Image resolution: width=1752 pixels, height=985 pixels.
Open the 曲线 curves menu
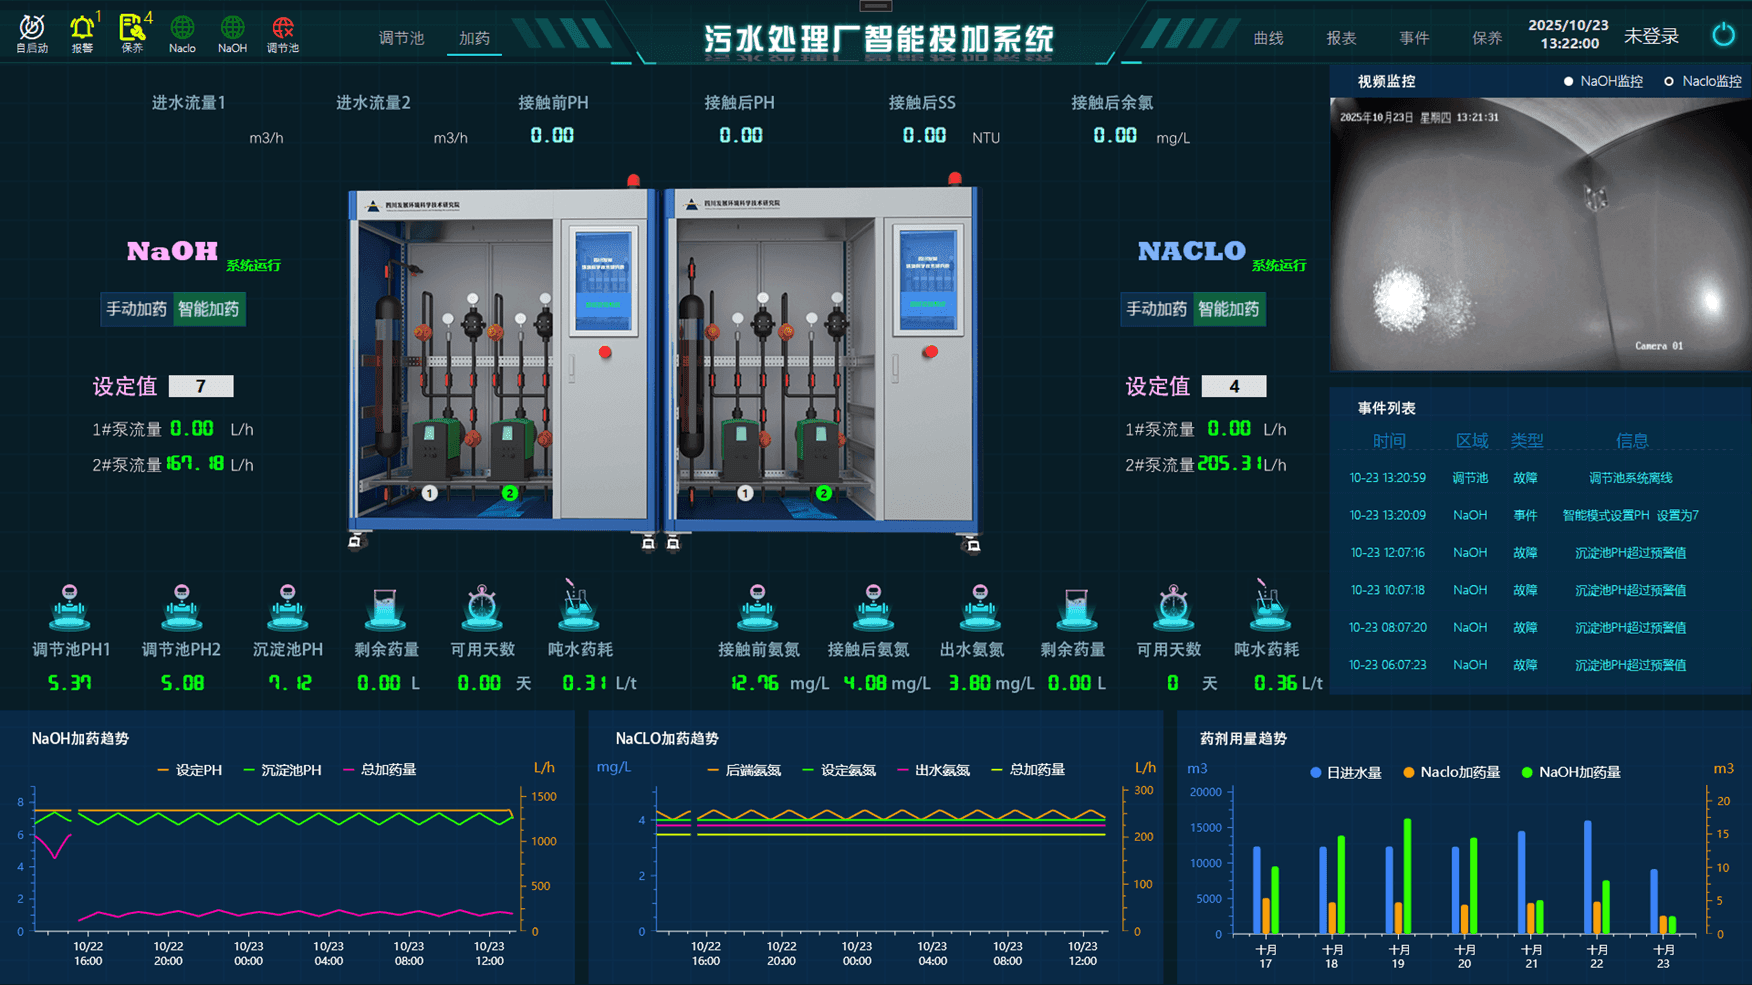click(x=1268, y=38)
